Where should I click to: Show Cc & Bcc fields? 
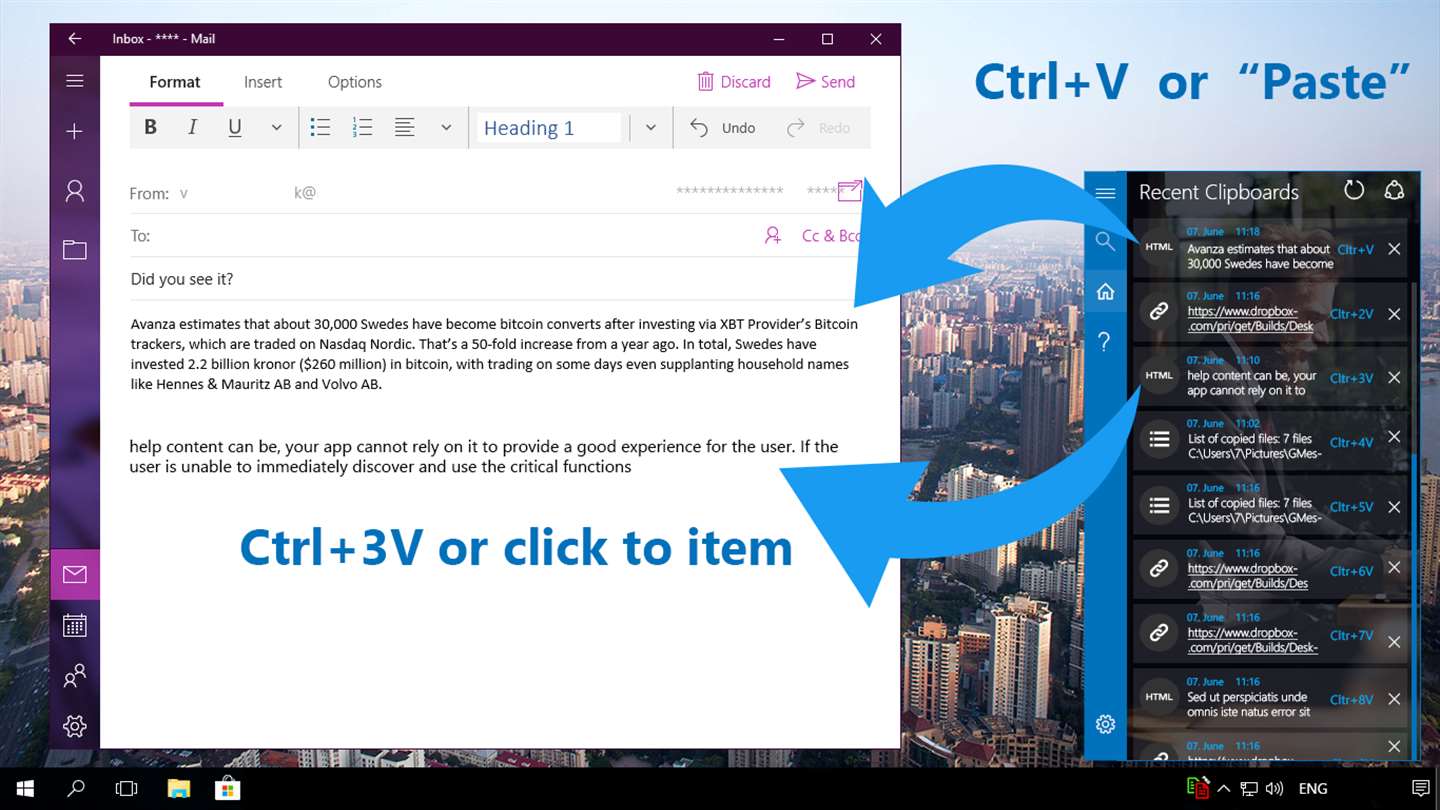[x=831, y=236]
